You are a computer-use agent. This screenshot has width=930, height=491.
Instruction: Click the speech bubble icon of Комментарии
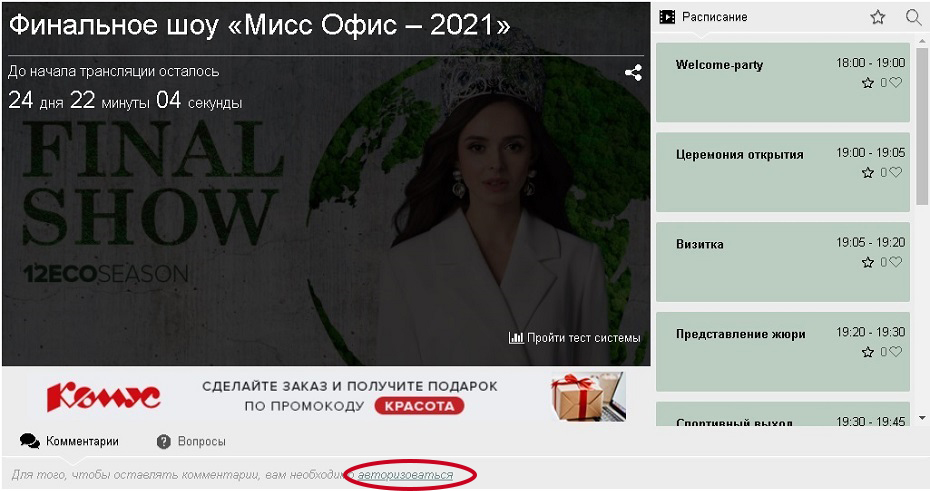pos(30,441)
